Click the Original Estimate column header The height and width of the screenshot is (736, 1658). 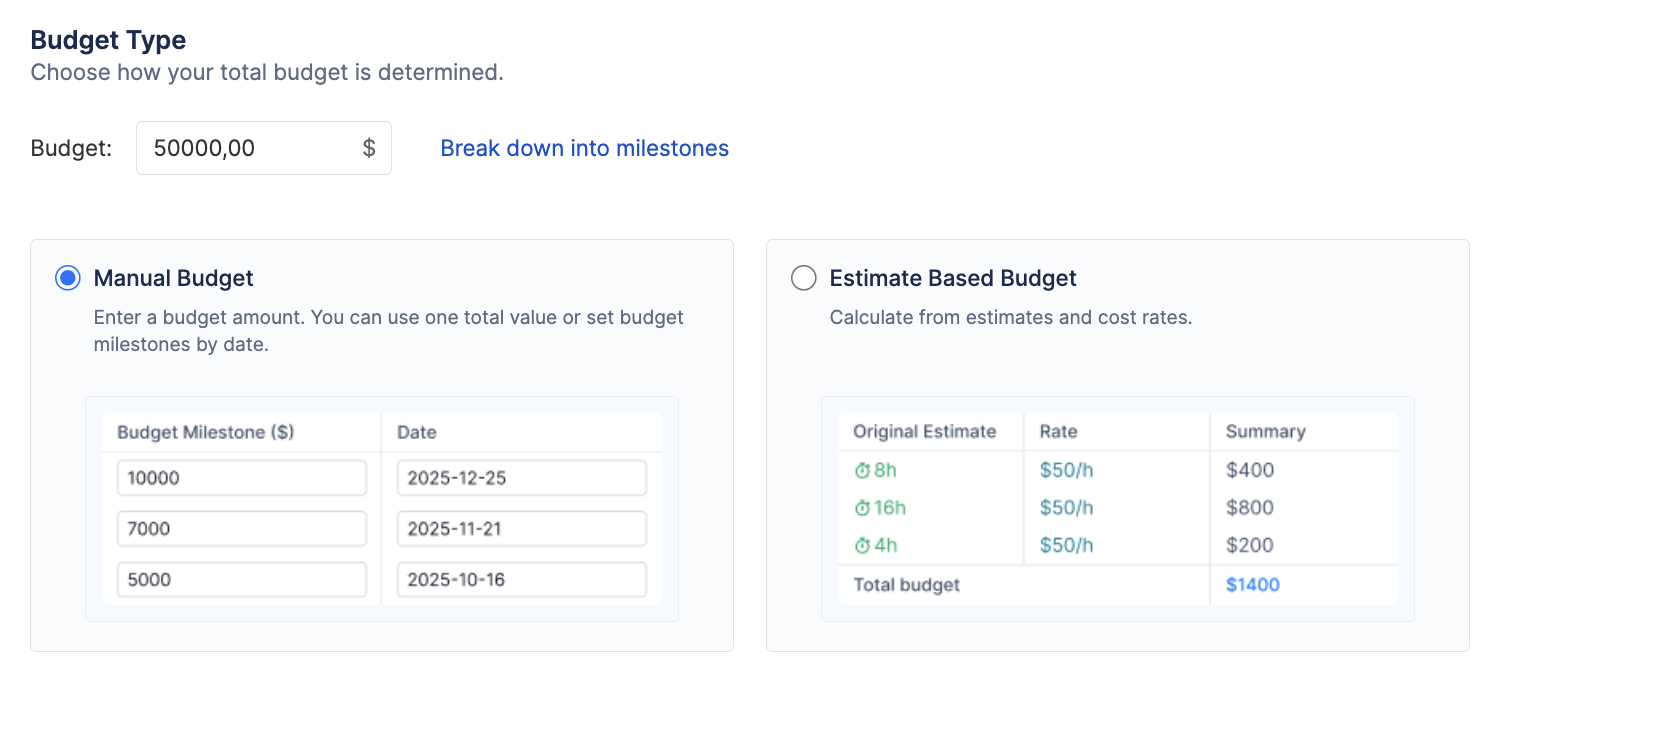[x=924, y=431]
